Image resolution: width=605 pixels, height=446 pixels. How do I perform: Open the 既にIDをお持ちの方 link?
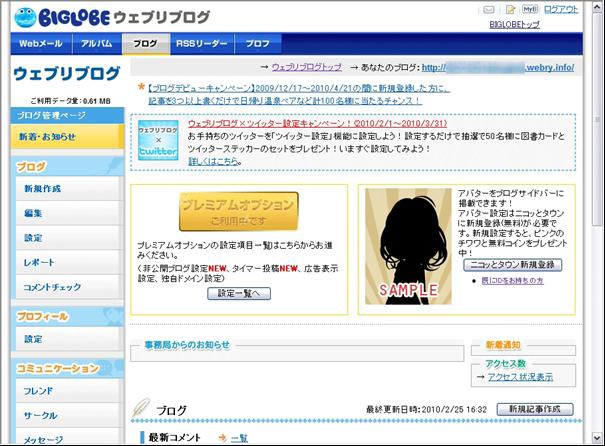tap(512, 281)
